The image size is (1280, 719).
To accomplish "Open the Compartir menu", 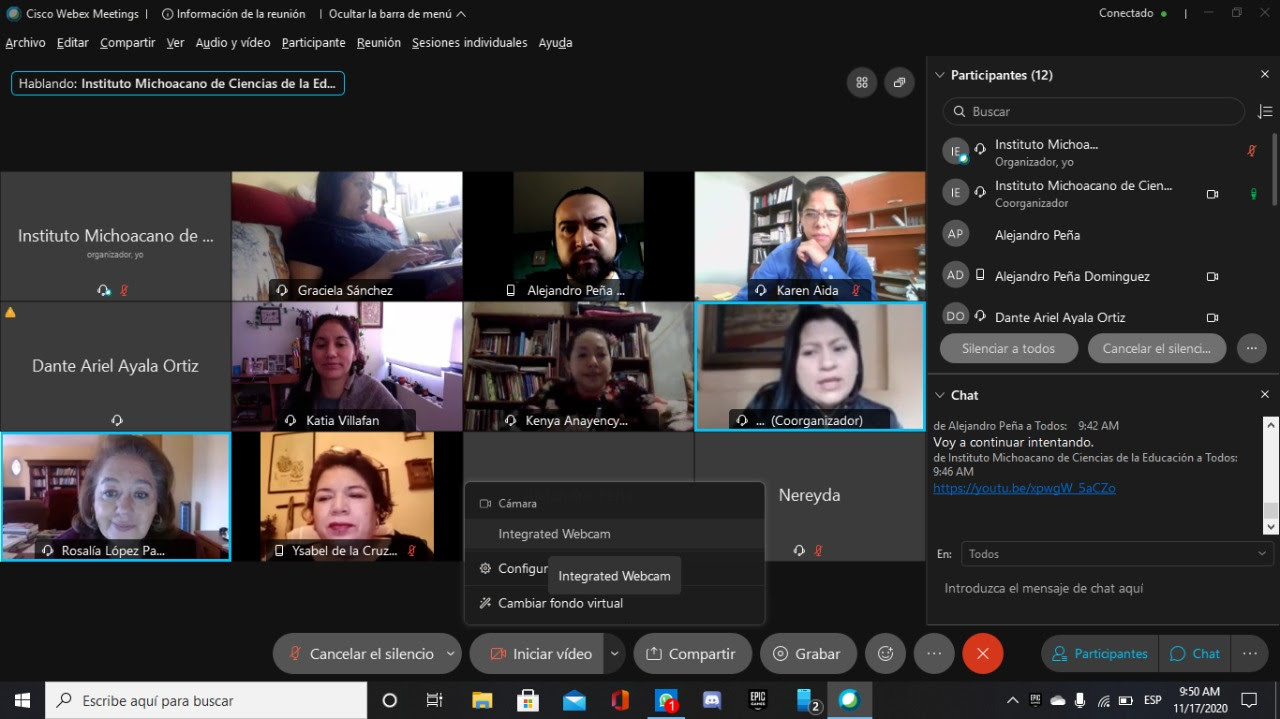I will [x=127, y=43].
